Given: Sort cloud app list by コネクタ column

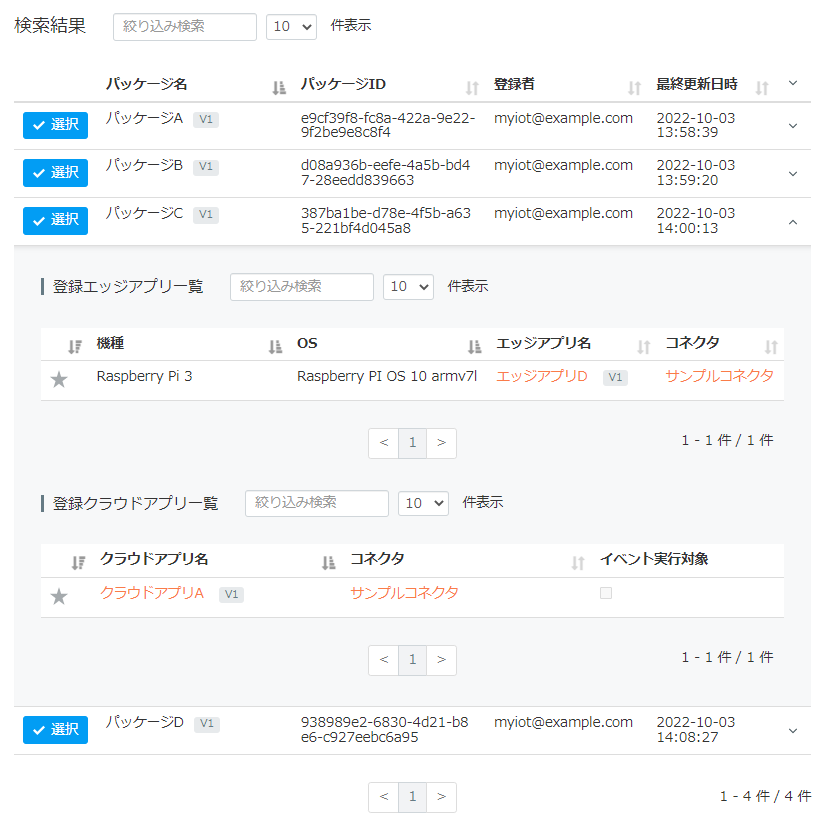Looking at the screenshot, I should click(578, 563).
